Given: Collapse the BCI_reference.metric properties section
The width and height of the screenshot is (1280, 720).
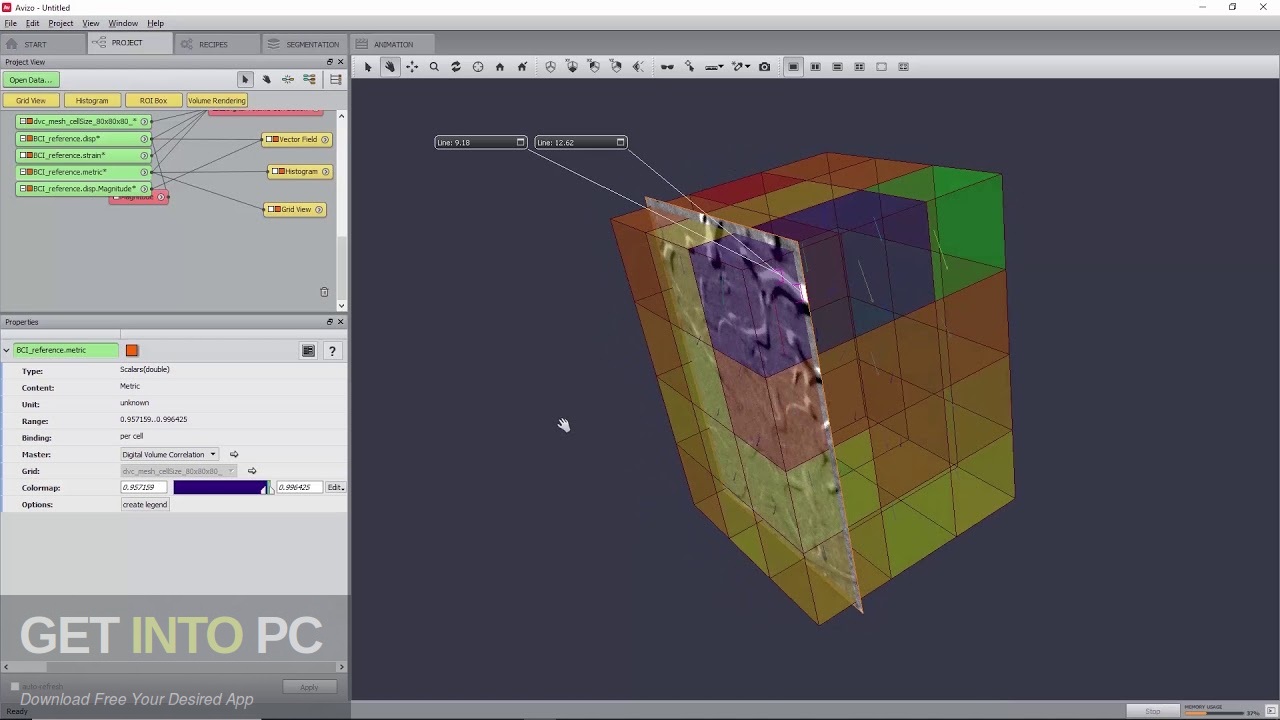Looking at the screenshot, I should point(6,350).
